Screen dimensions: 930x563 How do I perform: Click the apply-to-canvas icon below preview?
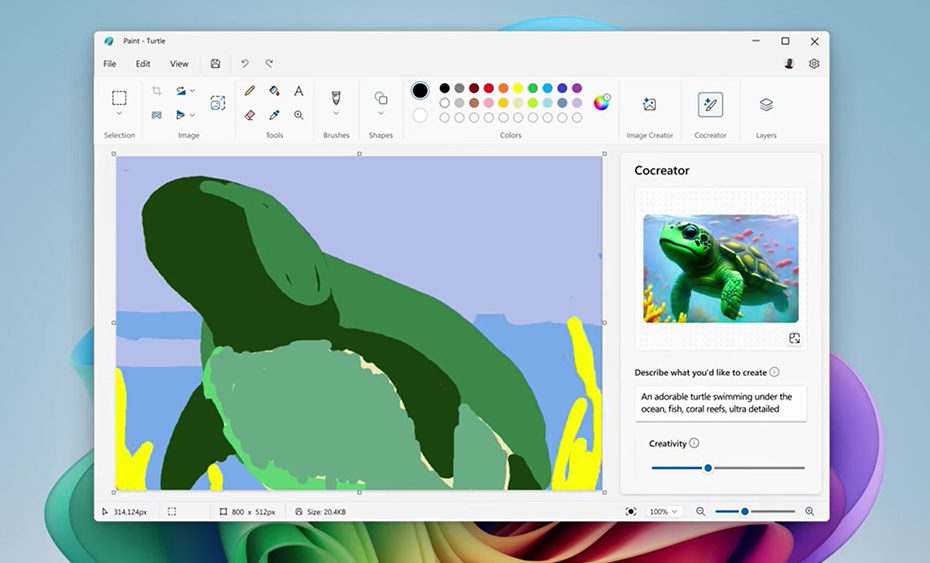tap(794, 338)
